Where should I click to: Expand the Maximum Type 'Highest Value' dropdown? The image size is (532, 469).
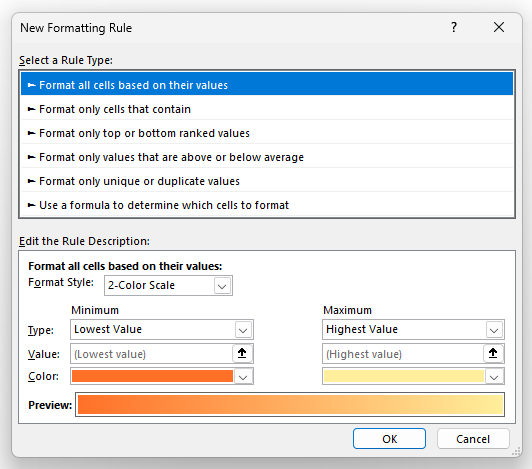pos(413,330)
